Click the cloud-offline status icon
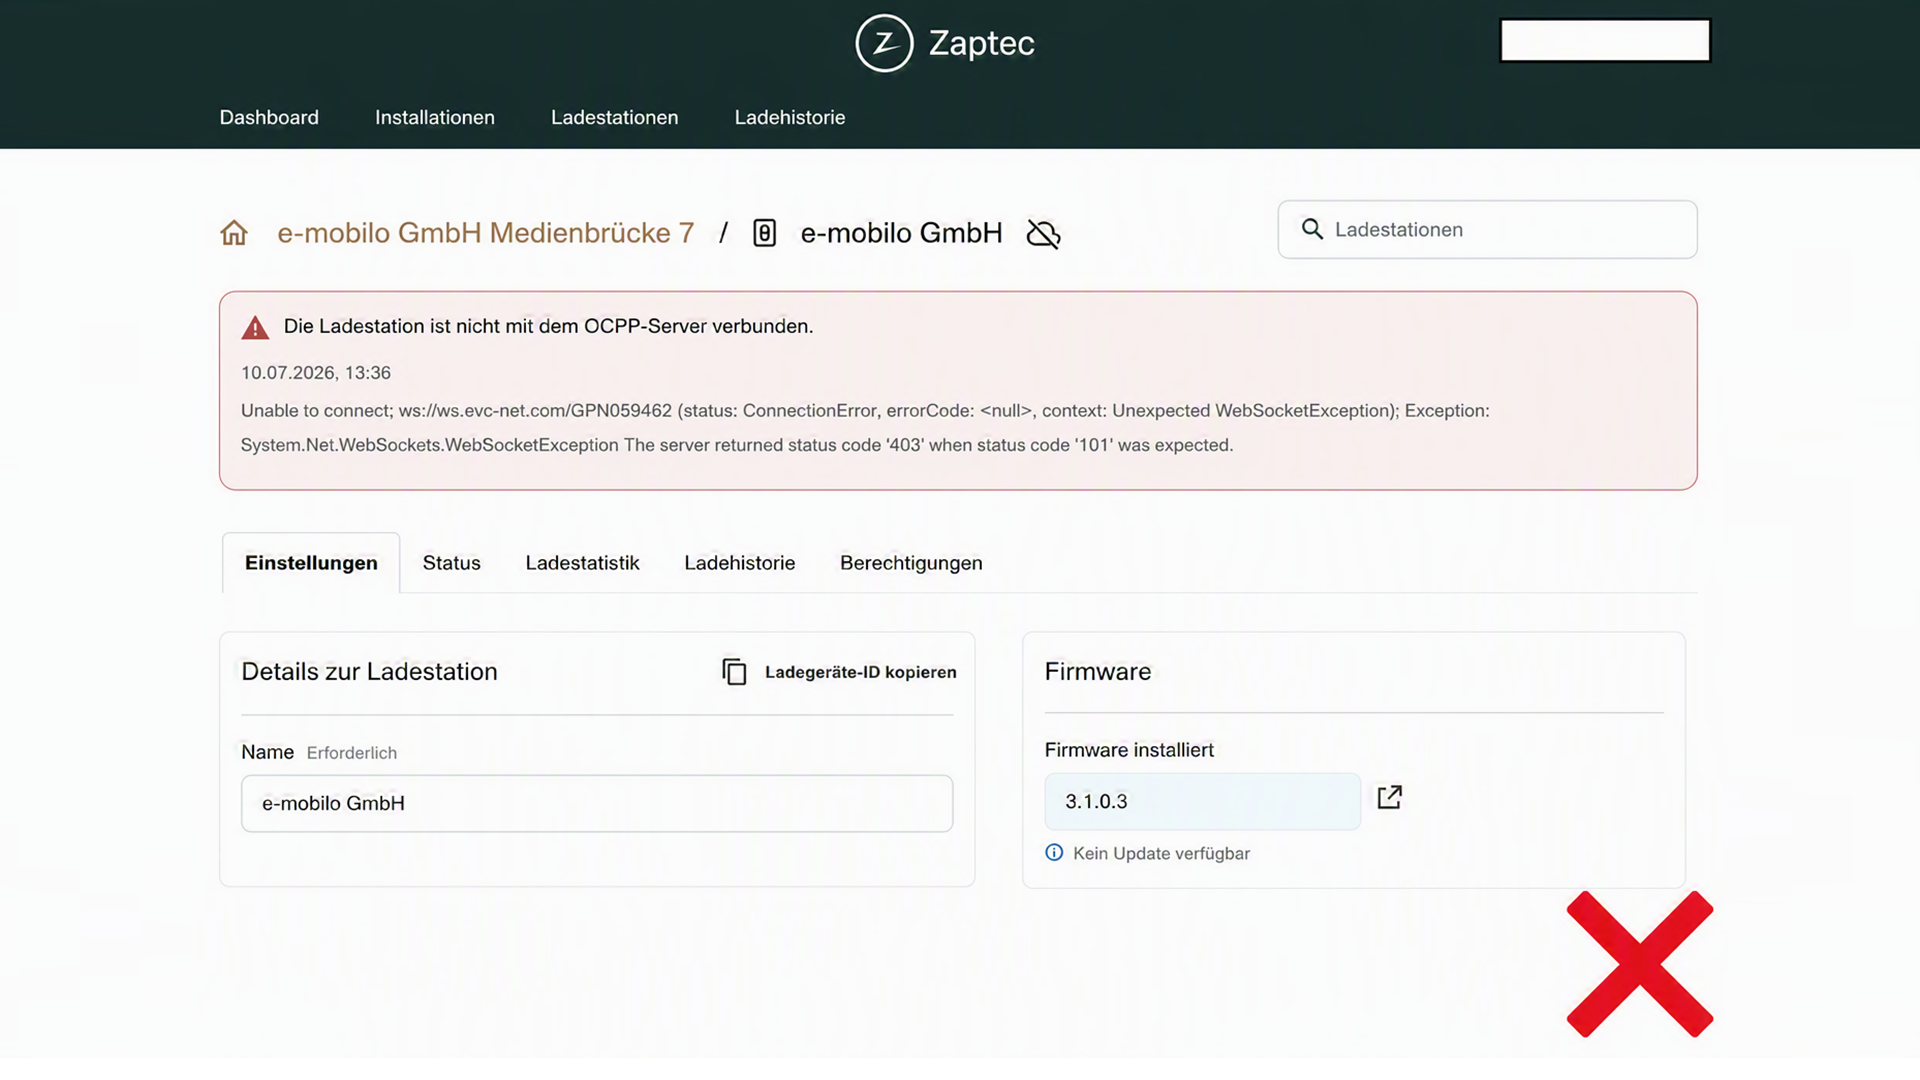This screenshot has height=1080, width=1920. [x=1043, y=234]
